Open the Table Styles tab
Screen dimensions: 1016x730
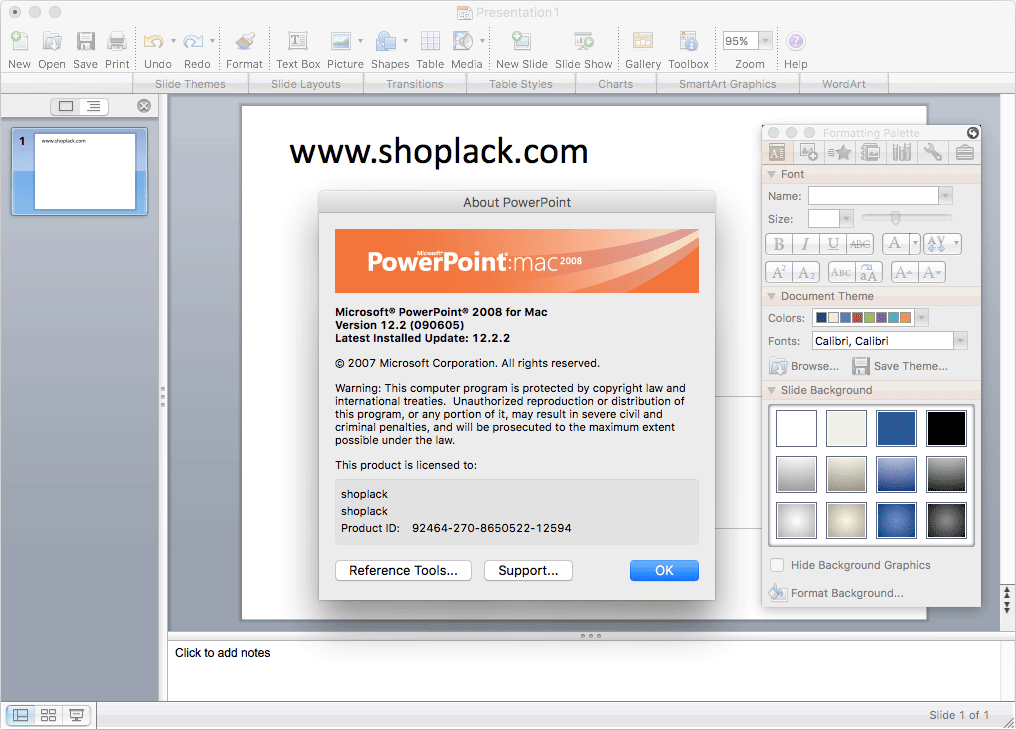521,84
